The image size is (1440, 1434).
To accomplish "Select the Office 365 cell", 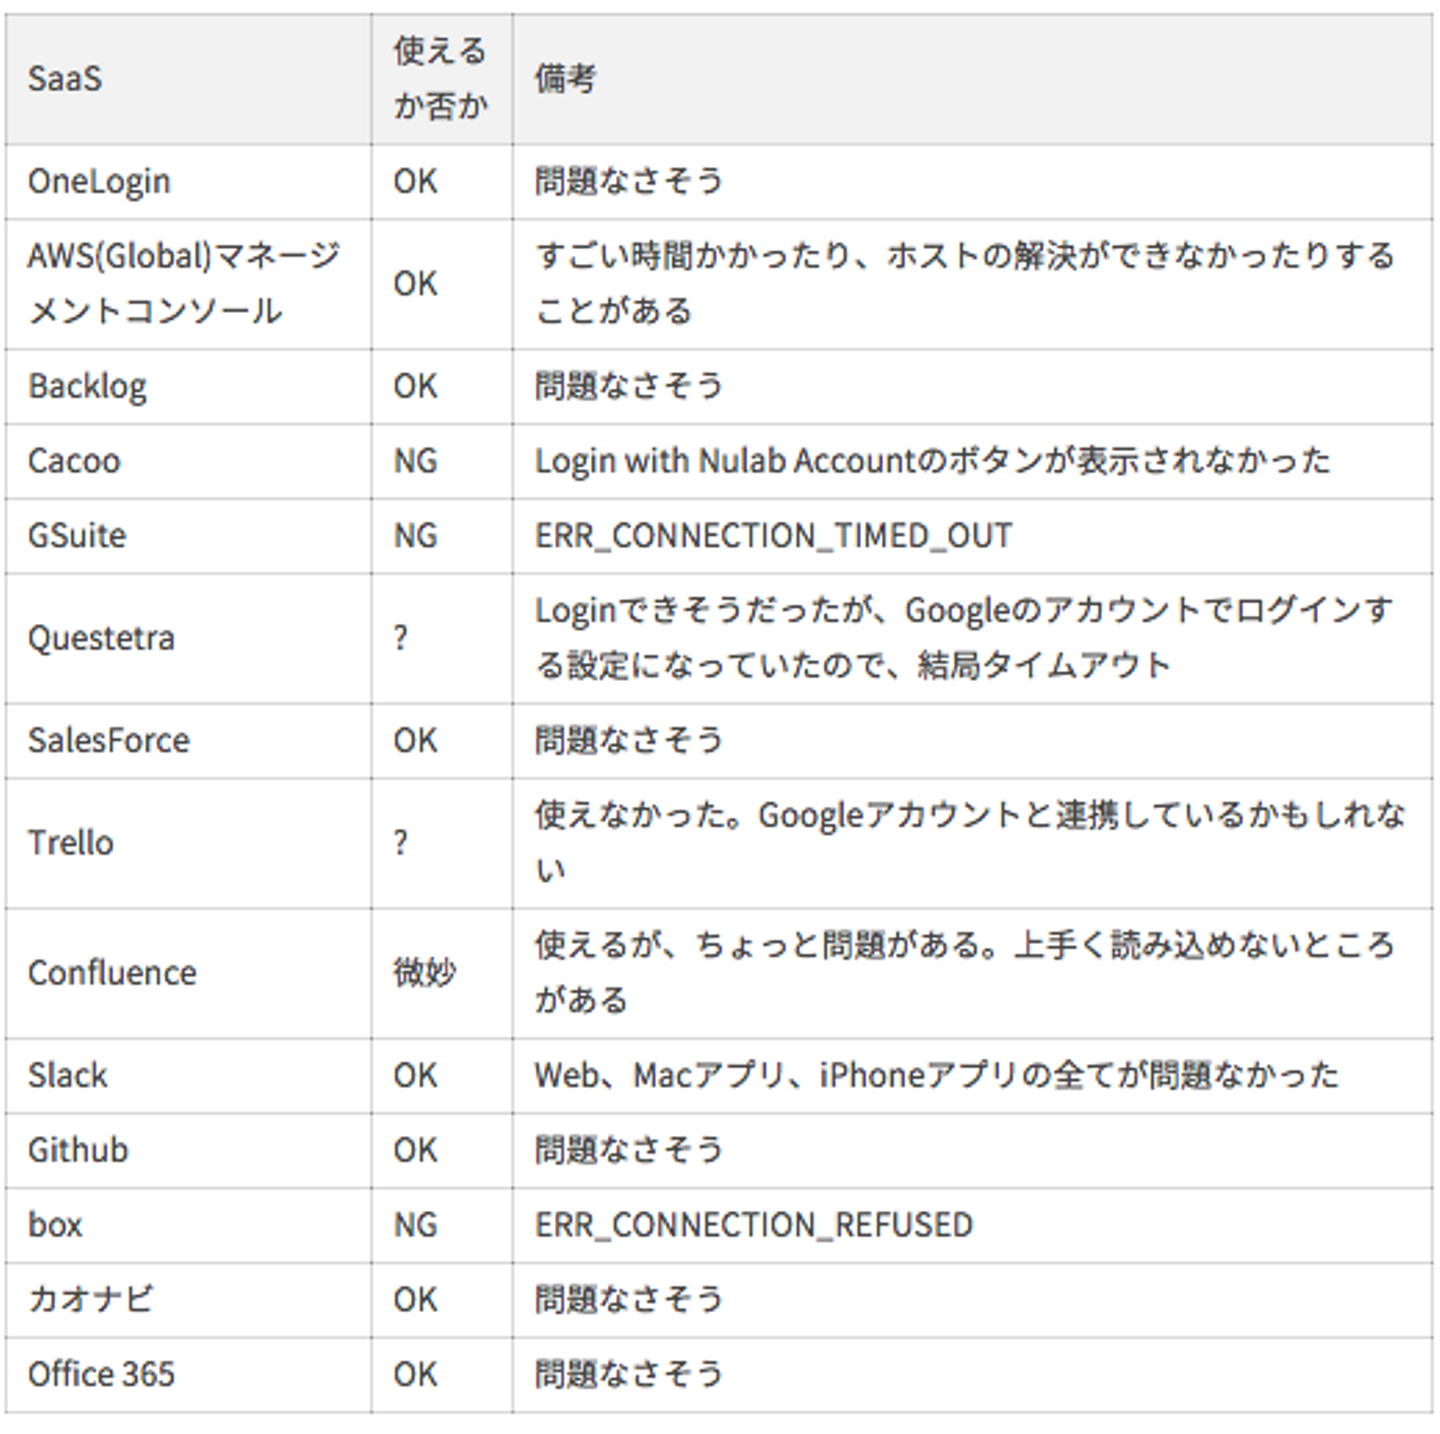I will point(101,1375).
